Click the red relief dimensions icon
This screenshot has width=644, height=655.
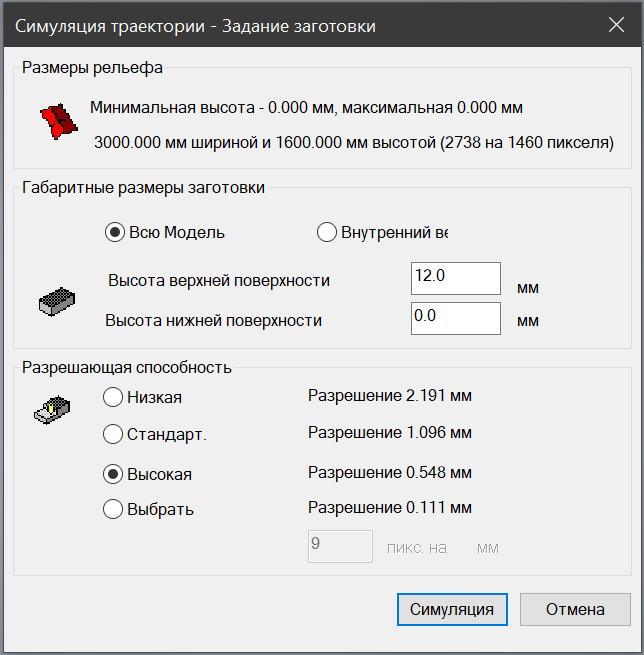(x=58, y=121)
